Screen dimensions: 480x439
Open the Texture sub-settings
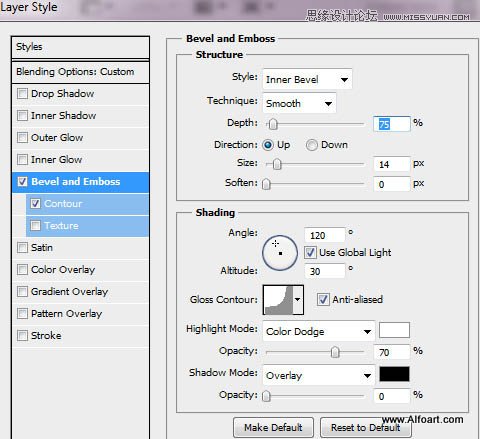[61, 226]
